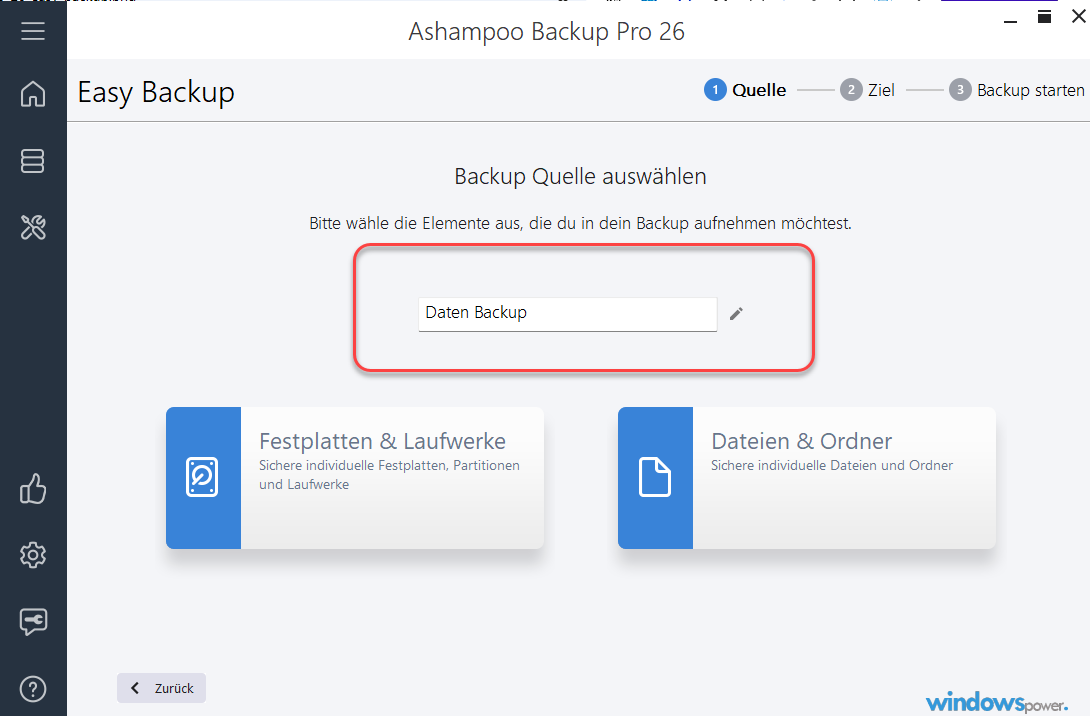Click the Zurück button
1090x716 pixels.
[x=161, y=687]
